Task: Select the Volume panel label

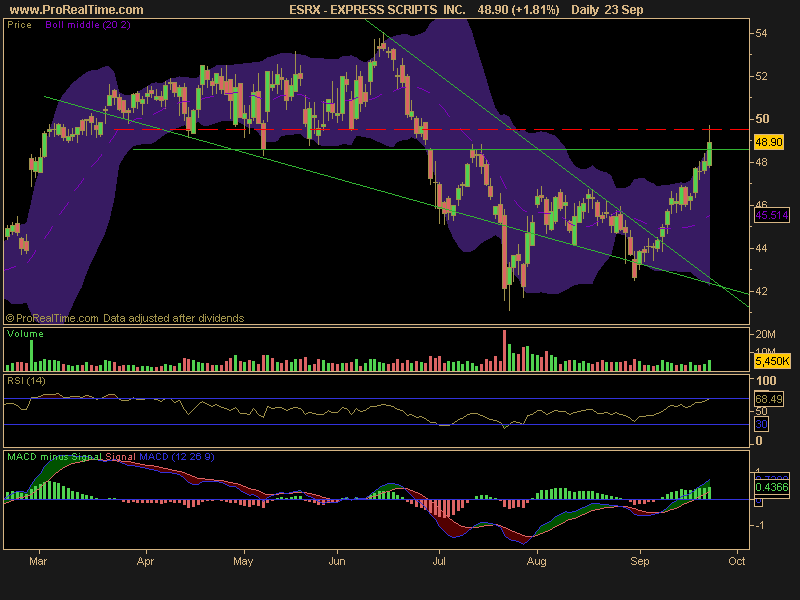Action: [x=26, y=334]
